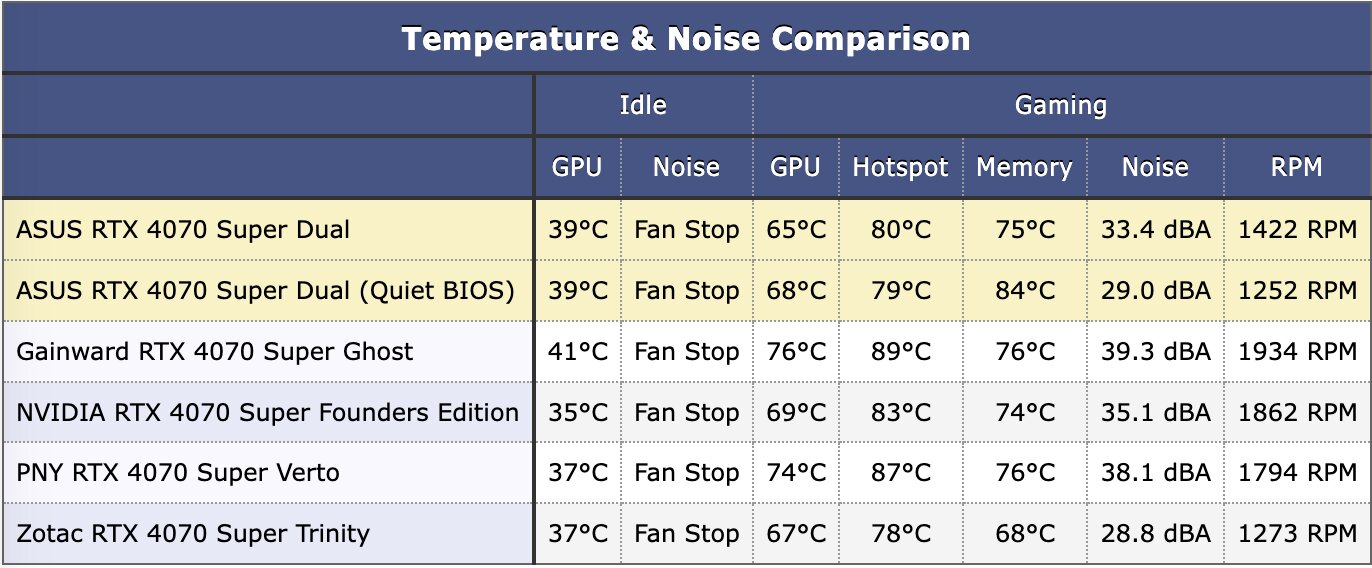The height and width of the screenshot is (568, 1372).
Task: Select the ASUS RTX 4070 Super Dual row name
Action: point(183,230)
